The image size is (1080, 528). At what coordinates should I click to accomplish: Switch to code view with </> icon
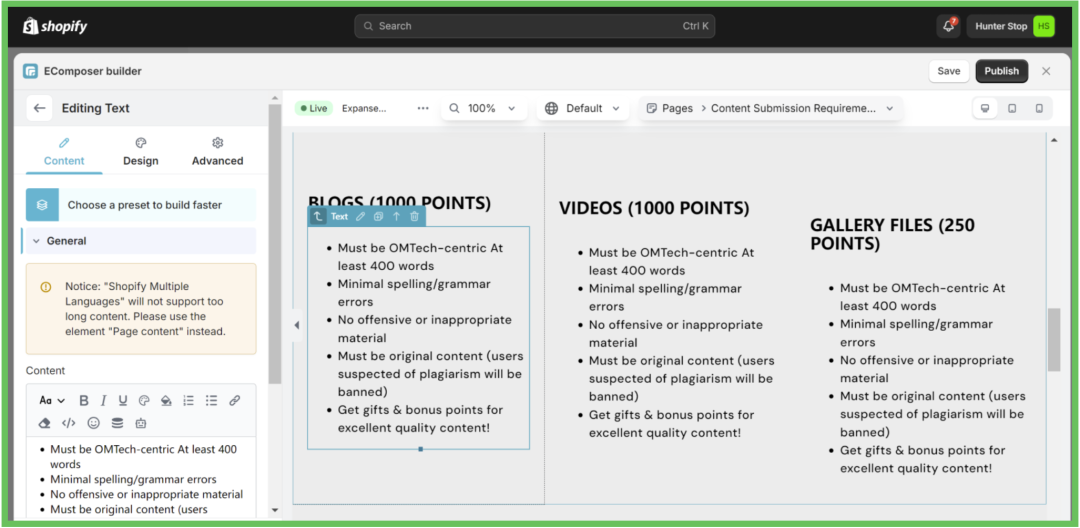[x=69, y=423]
